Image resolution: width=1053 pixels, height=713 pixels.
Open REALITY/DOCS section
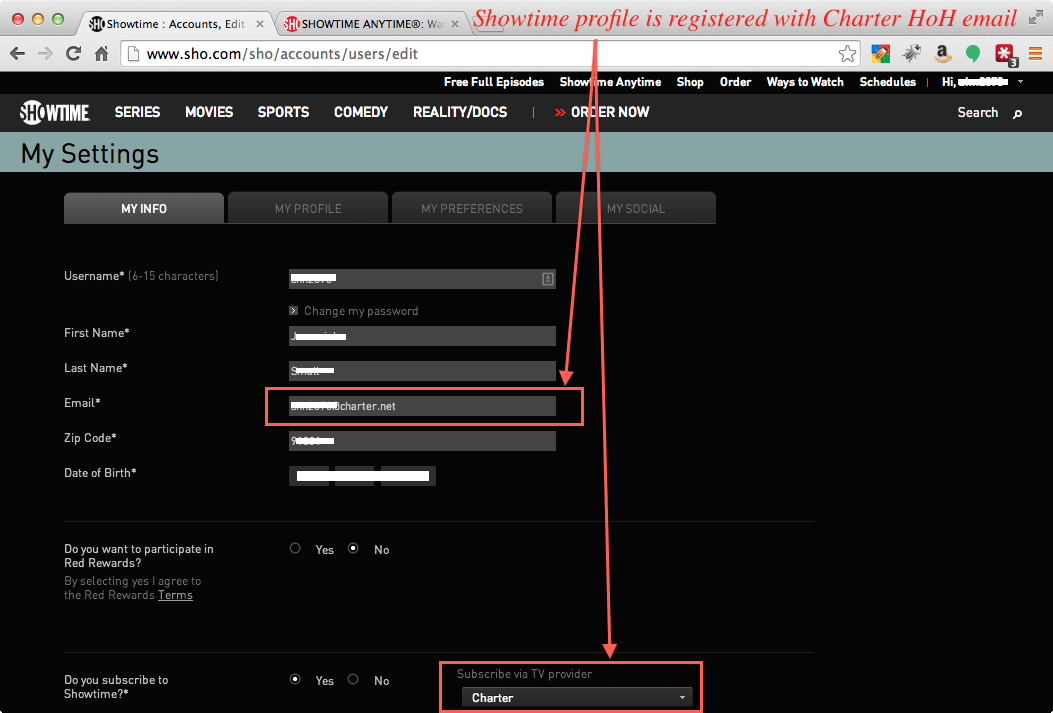[460, 112]
